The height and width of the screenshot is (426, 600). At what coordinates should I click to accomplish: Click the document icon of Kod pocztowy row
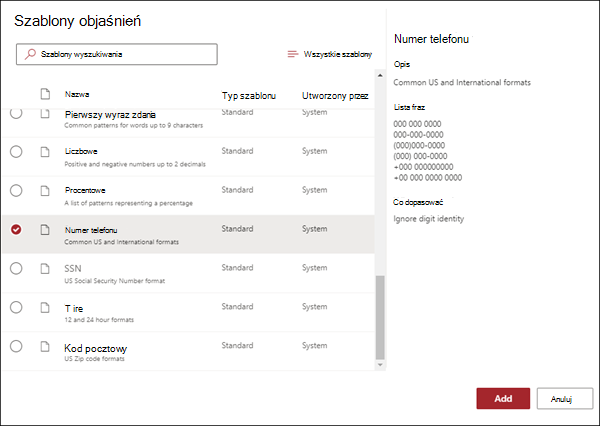(45, 346)
